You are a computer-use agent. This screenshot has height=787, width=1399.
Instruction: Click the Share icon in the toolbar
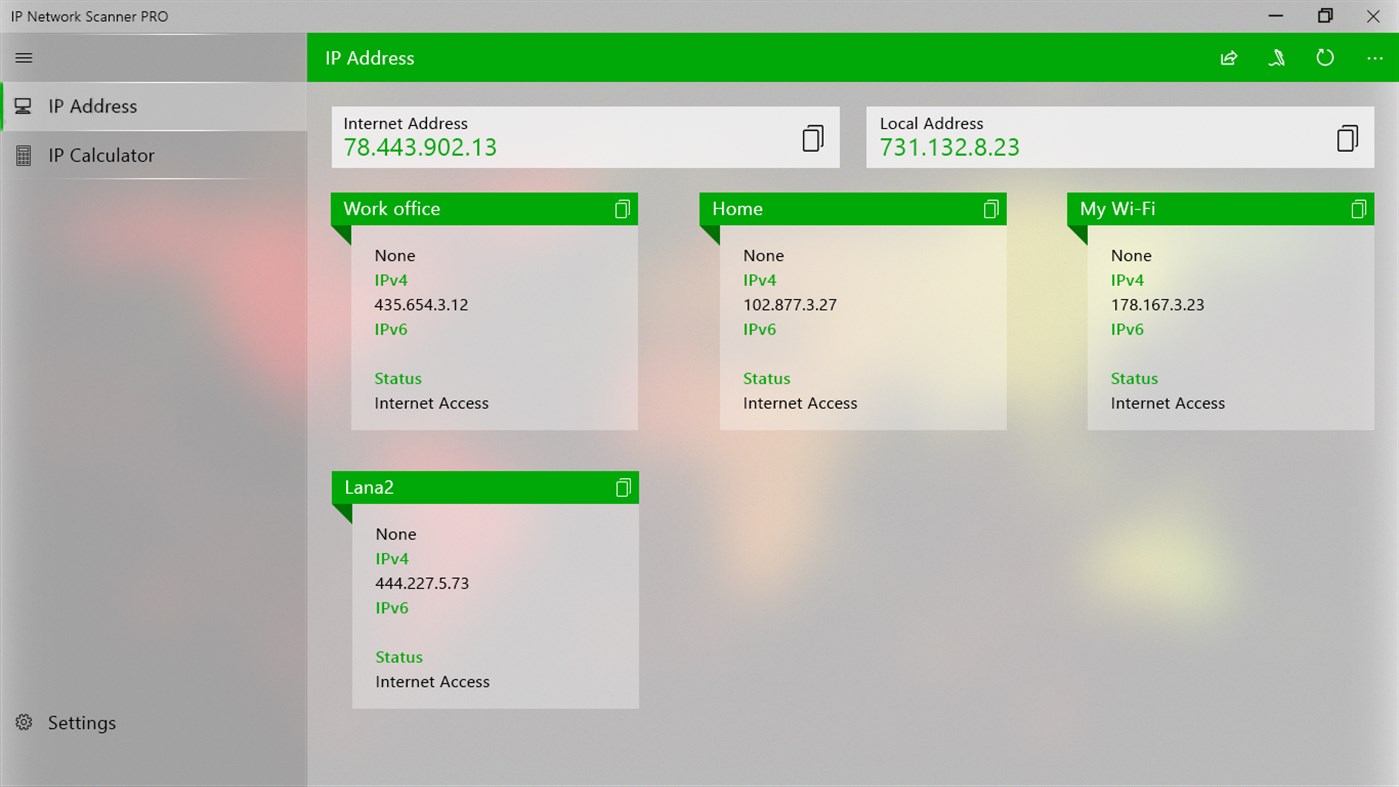[x=1228, y=57]
